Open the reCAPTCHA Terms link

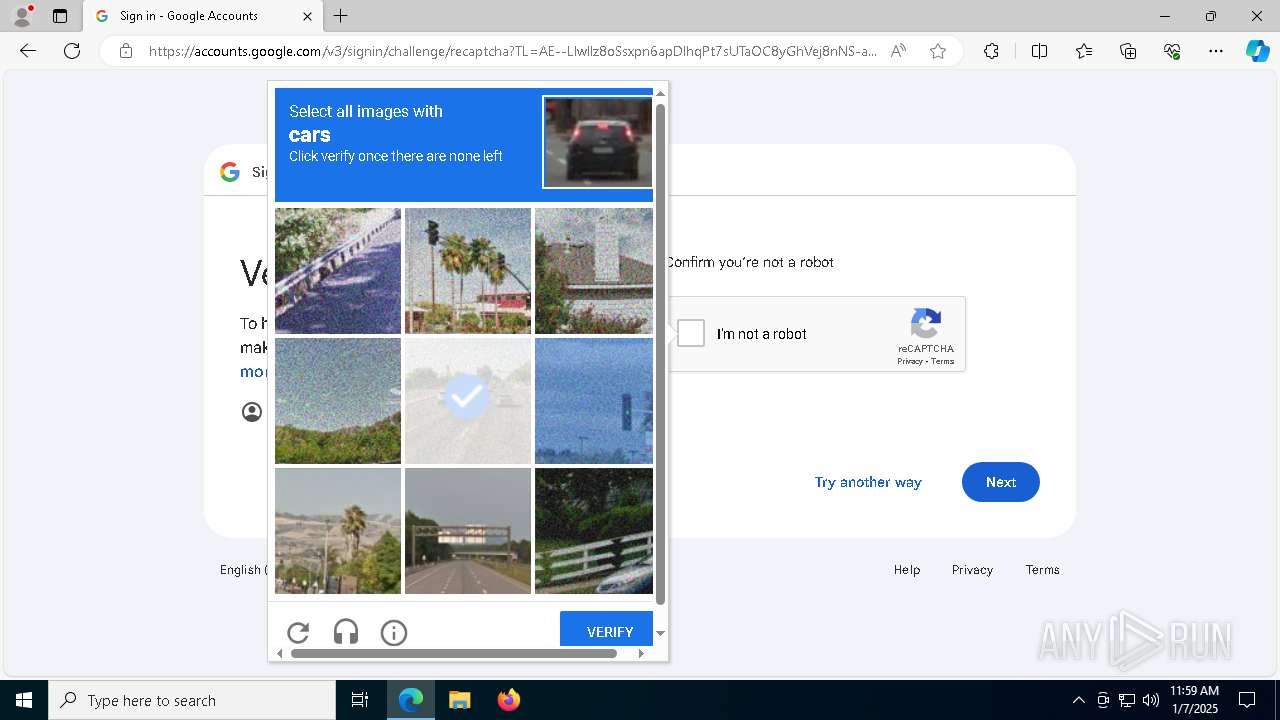click(x=943, y=361)
